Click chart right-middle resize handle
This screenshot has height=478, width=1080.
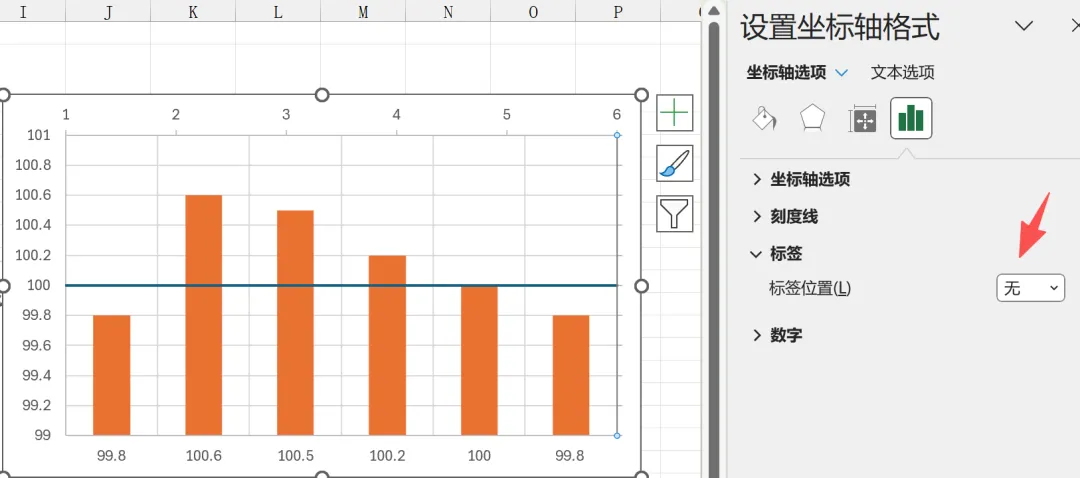641,286
